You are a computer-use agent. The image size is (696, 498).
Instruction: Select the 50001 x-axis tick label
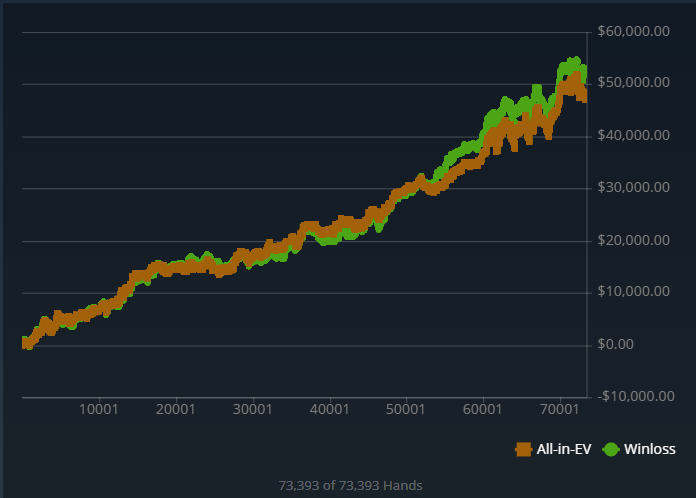[x=406, y=409]
